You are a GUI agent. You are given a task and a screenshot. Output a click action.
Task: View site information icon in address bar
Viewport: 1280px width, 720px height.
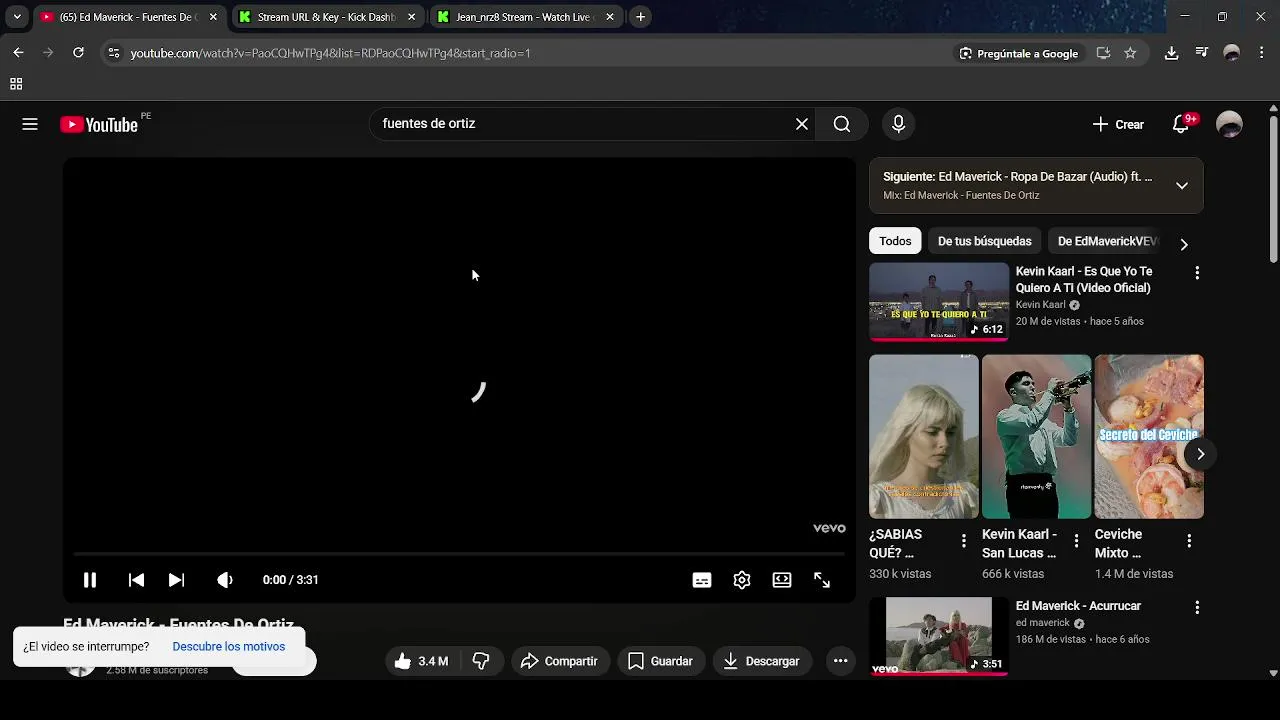pos(114,53)
